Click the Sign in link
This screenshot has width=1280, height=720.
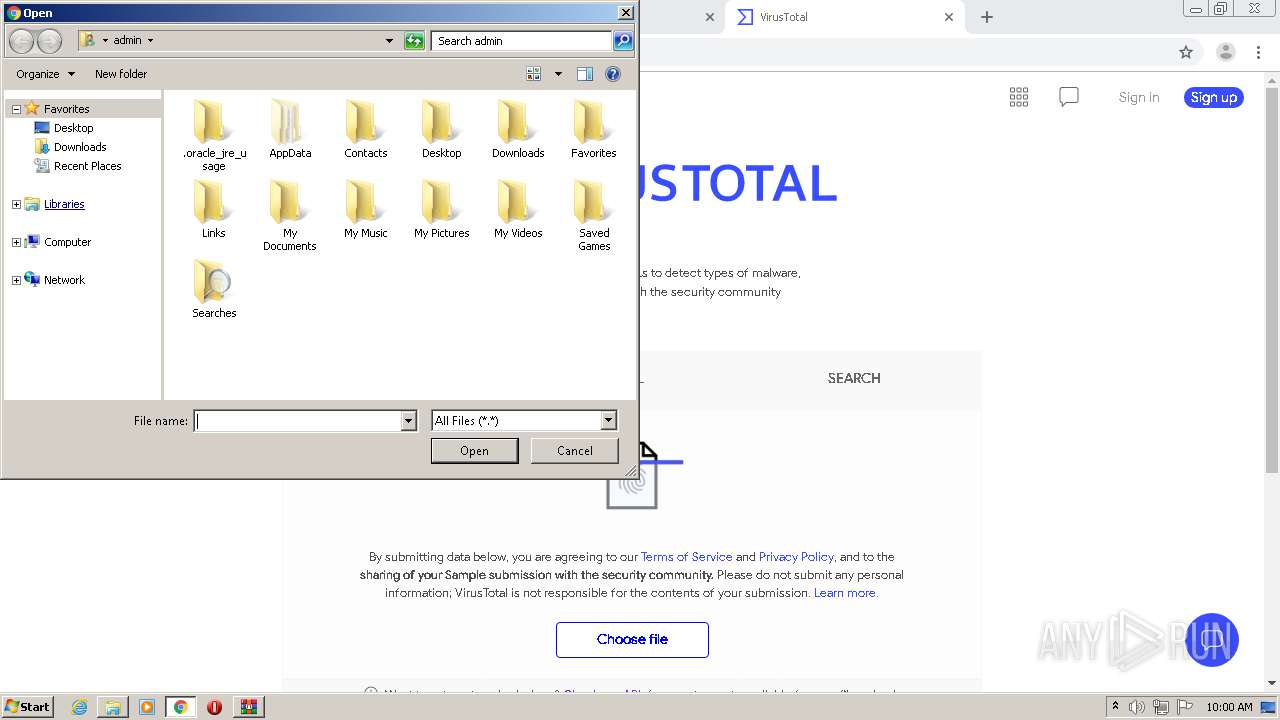pyautogui.click(x=1139, y=97)
